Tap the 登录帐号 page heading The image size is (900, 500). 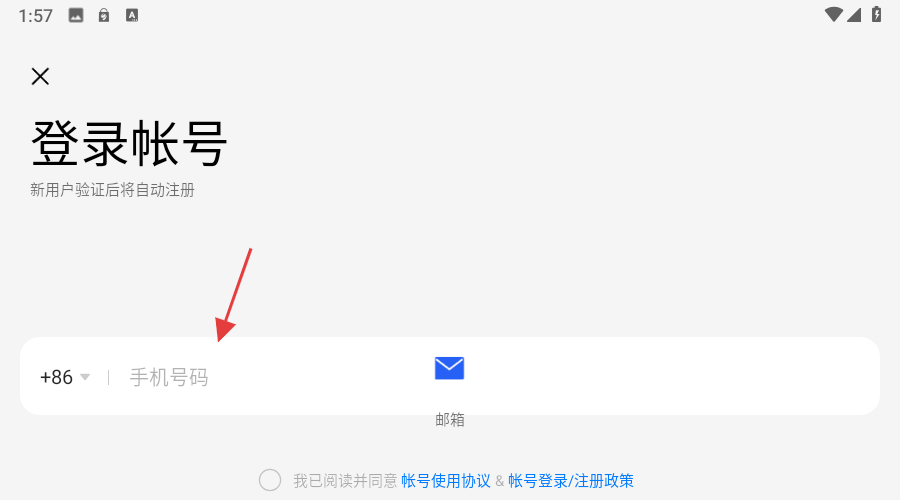(x=129, y=144)
